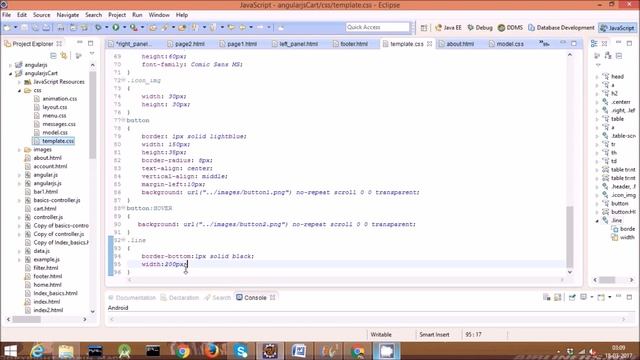
Task: Click the New file toolbar icon
Action: pyautogui.click(x=7, y=28)
